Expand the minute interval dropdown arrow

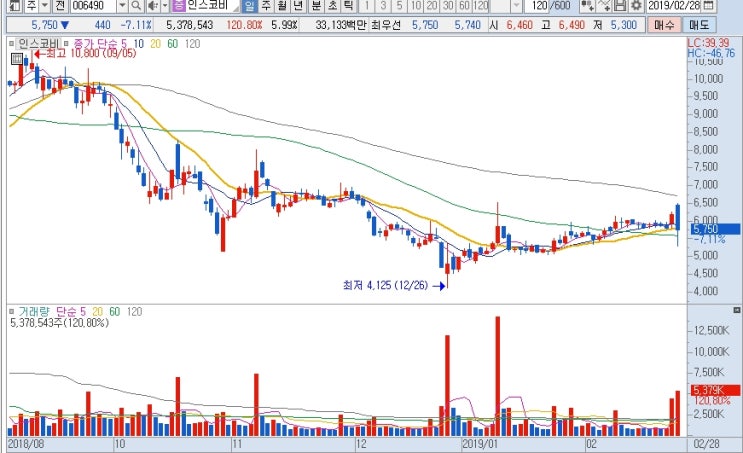[516, 6]
